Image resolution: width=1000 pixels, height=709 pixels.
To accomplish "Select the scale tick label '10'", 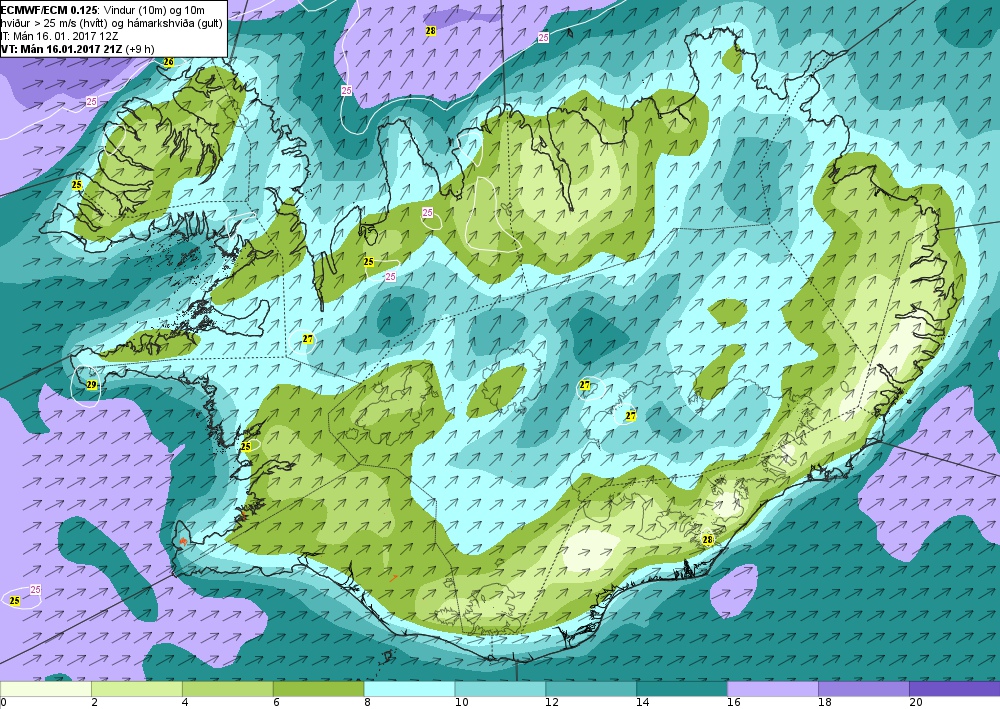I will [461, 703].
